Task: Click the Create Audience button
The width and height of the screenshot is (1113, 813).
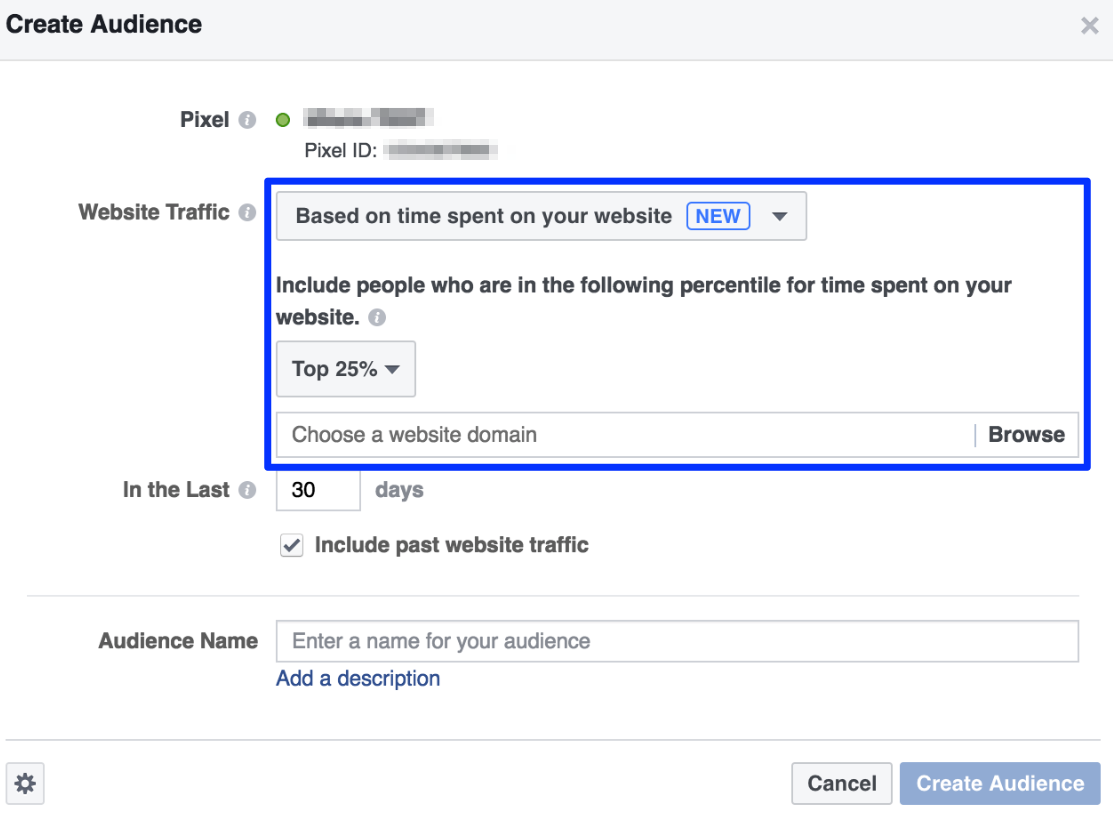Action: [x=1000, y=784]
